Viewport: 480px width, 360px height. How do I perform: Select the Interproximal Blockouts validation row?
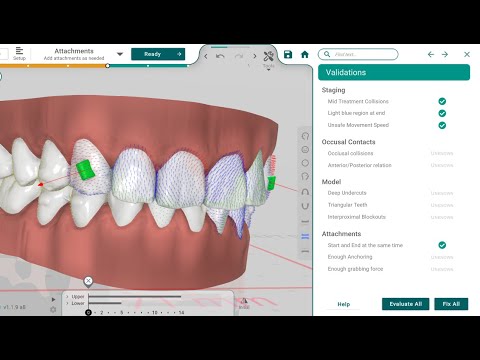click(x=390, y=217)
